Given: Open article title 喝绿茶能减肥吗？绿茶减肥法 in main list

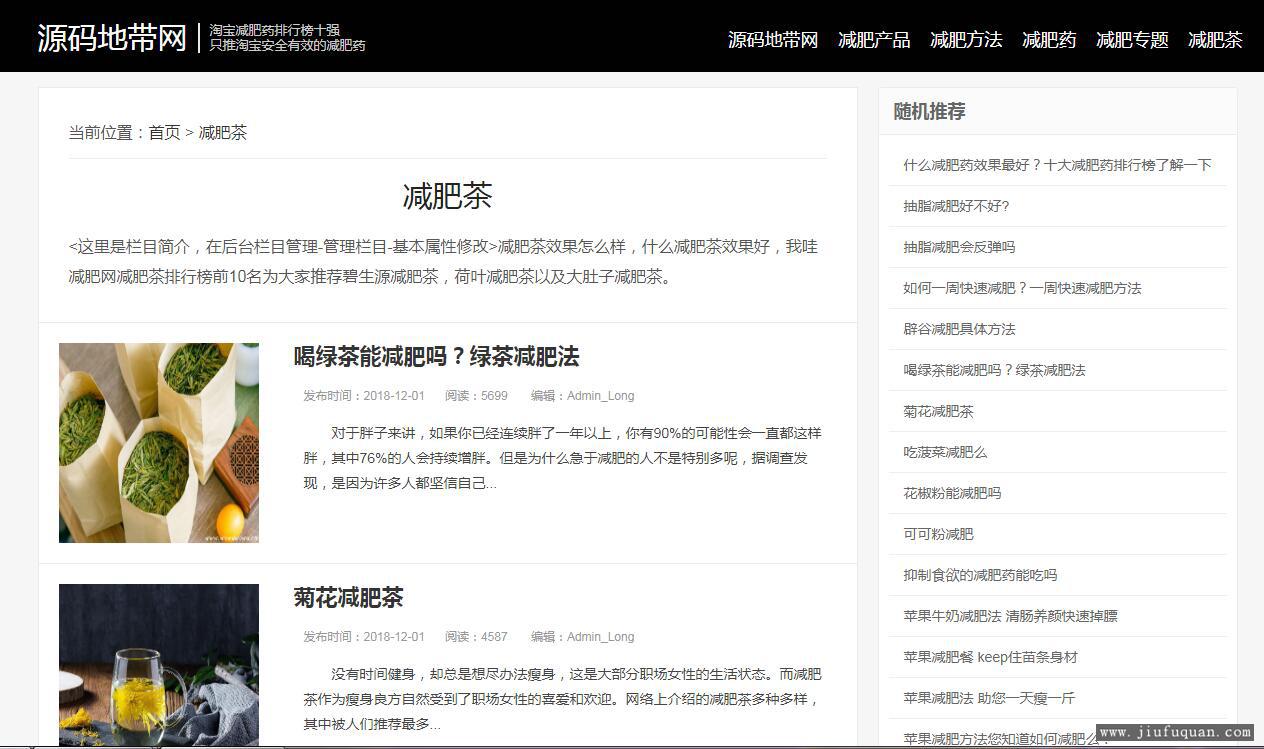Looking at the screenshot, I should (x=436, y=357).
